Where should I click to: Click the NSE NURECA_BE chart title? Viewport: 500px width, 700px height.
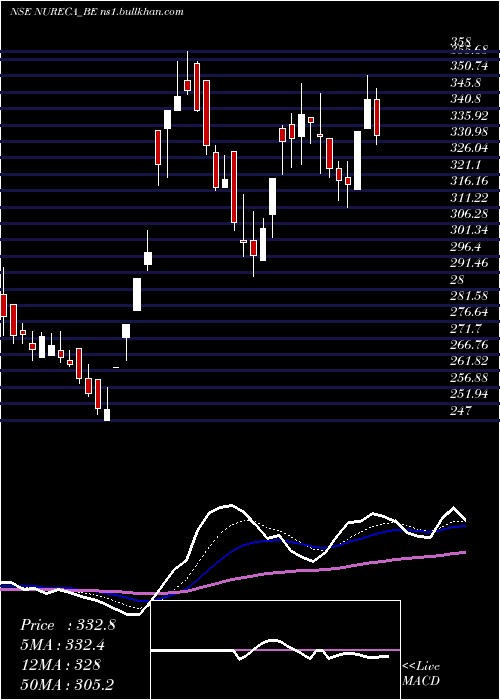(x=97, y=12)
